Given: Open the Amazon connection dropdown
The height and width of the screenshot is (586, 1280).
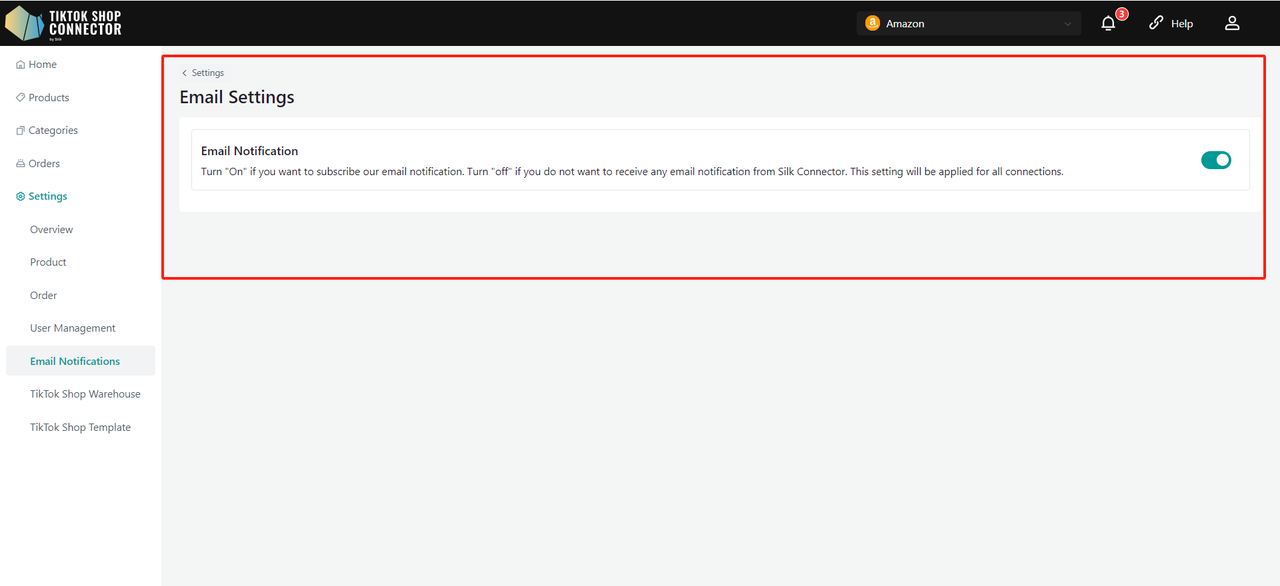Looking at the screenshot, I should (x=968, y=23).
